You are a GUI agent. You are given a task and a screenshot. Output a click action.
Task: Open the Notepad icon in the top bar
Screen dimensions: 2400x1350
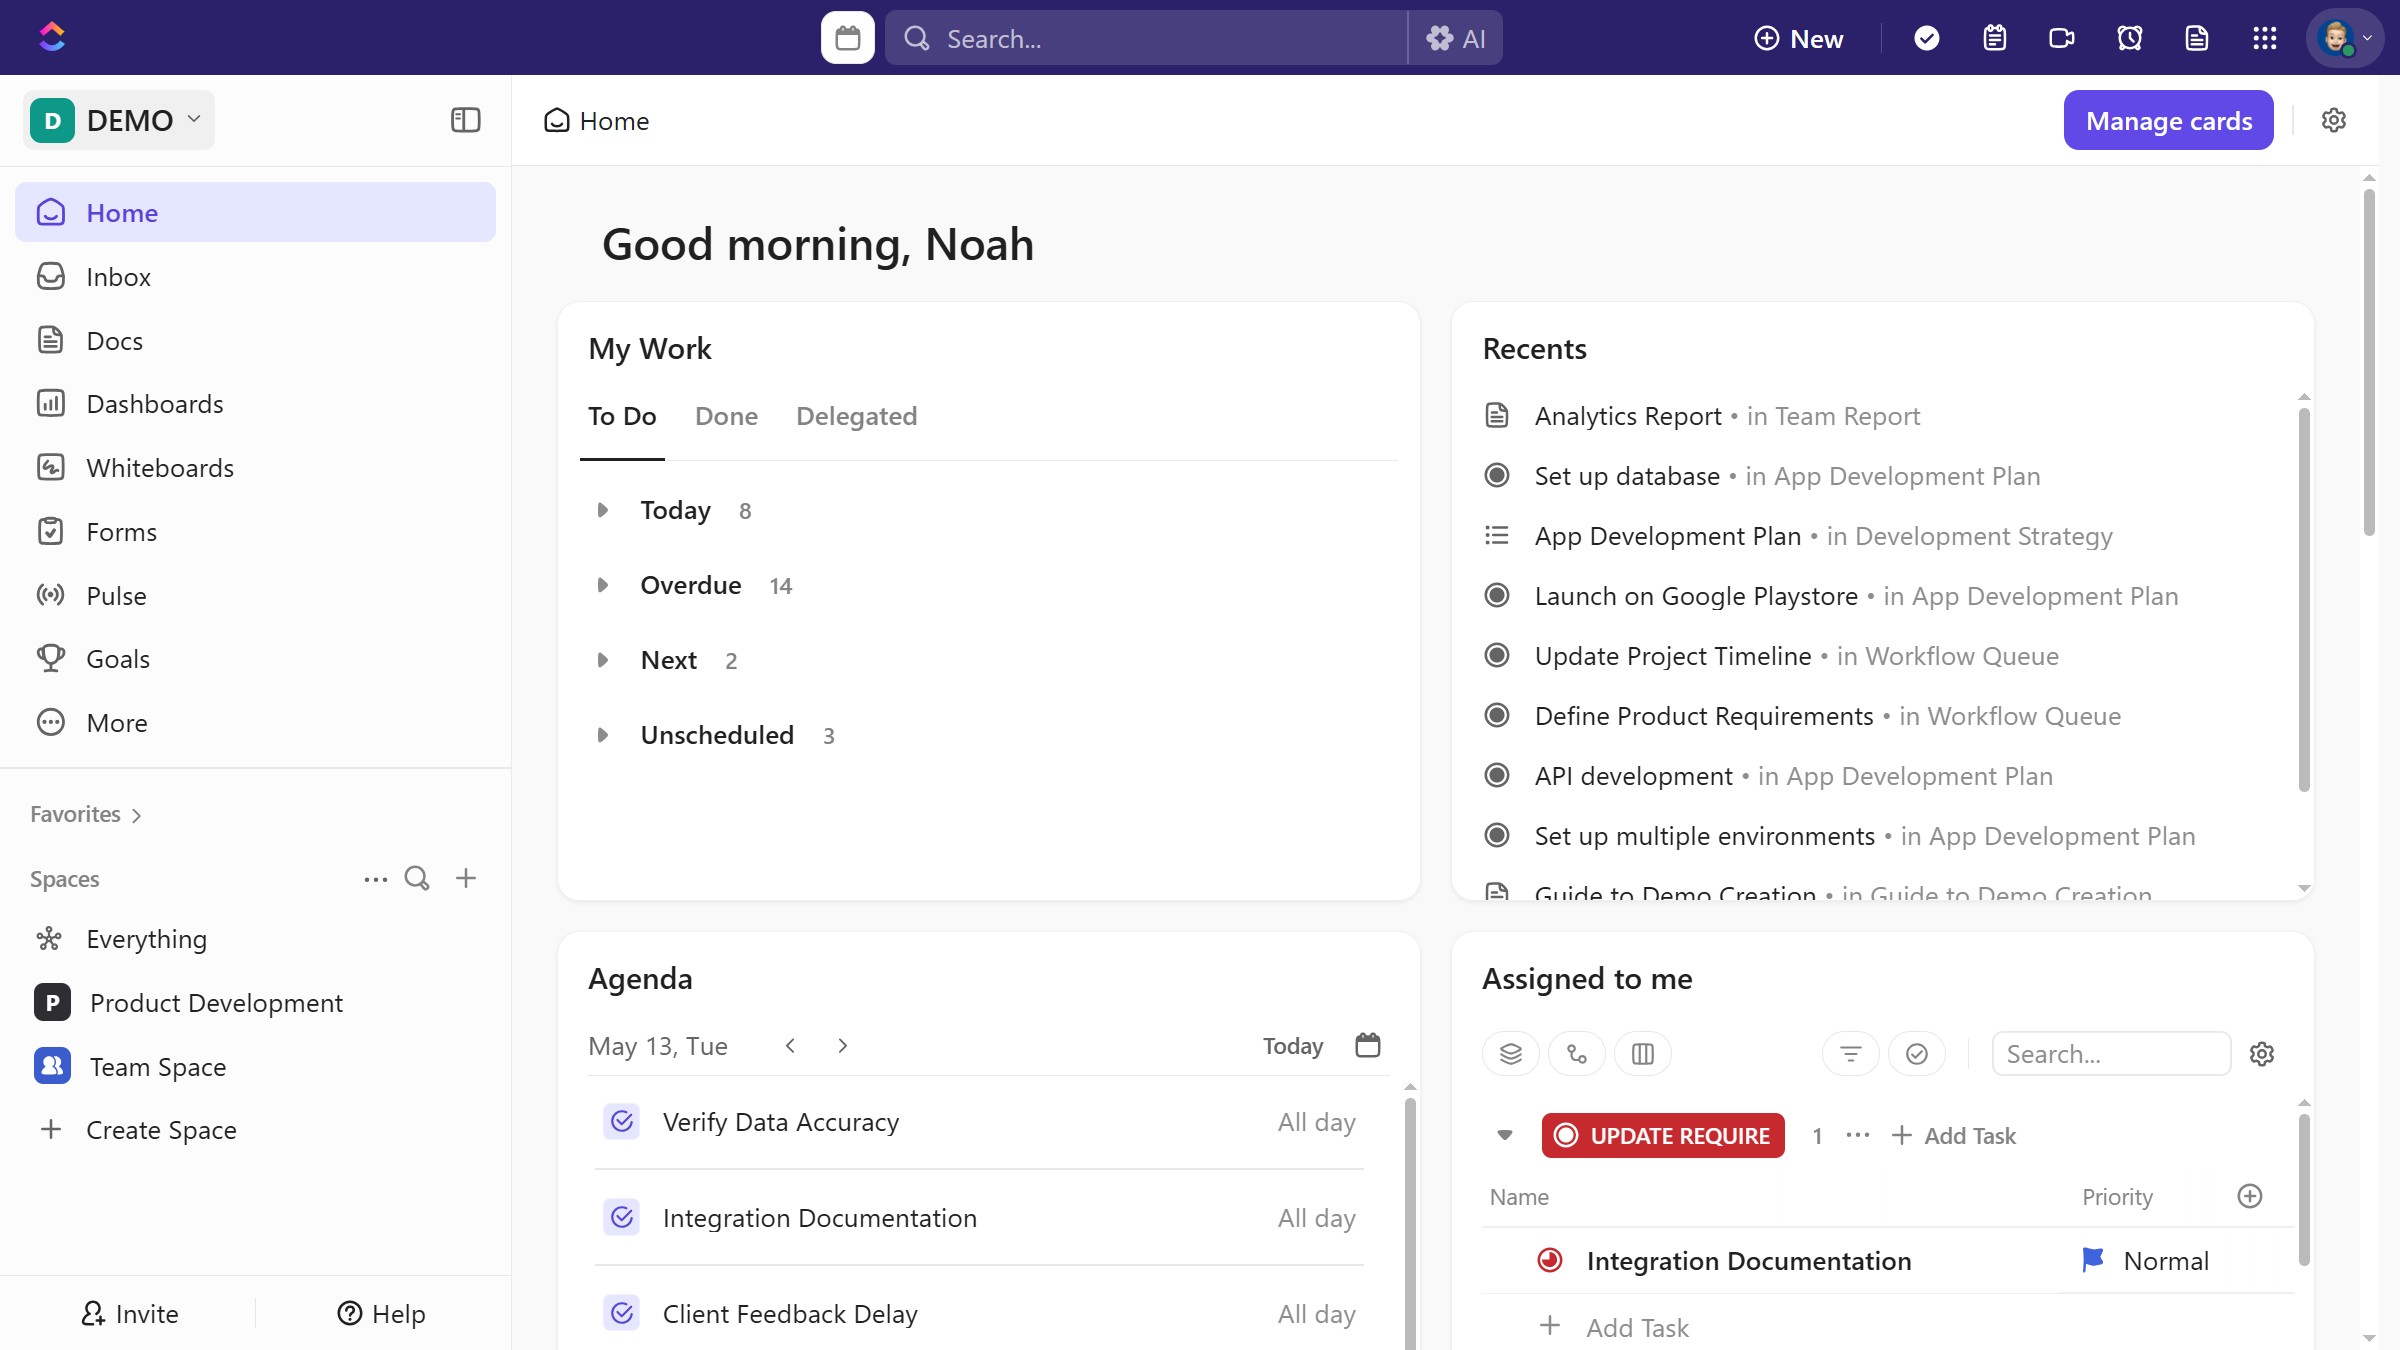(x=1994, y=38)
